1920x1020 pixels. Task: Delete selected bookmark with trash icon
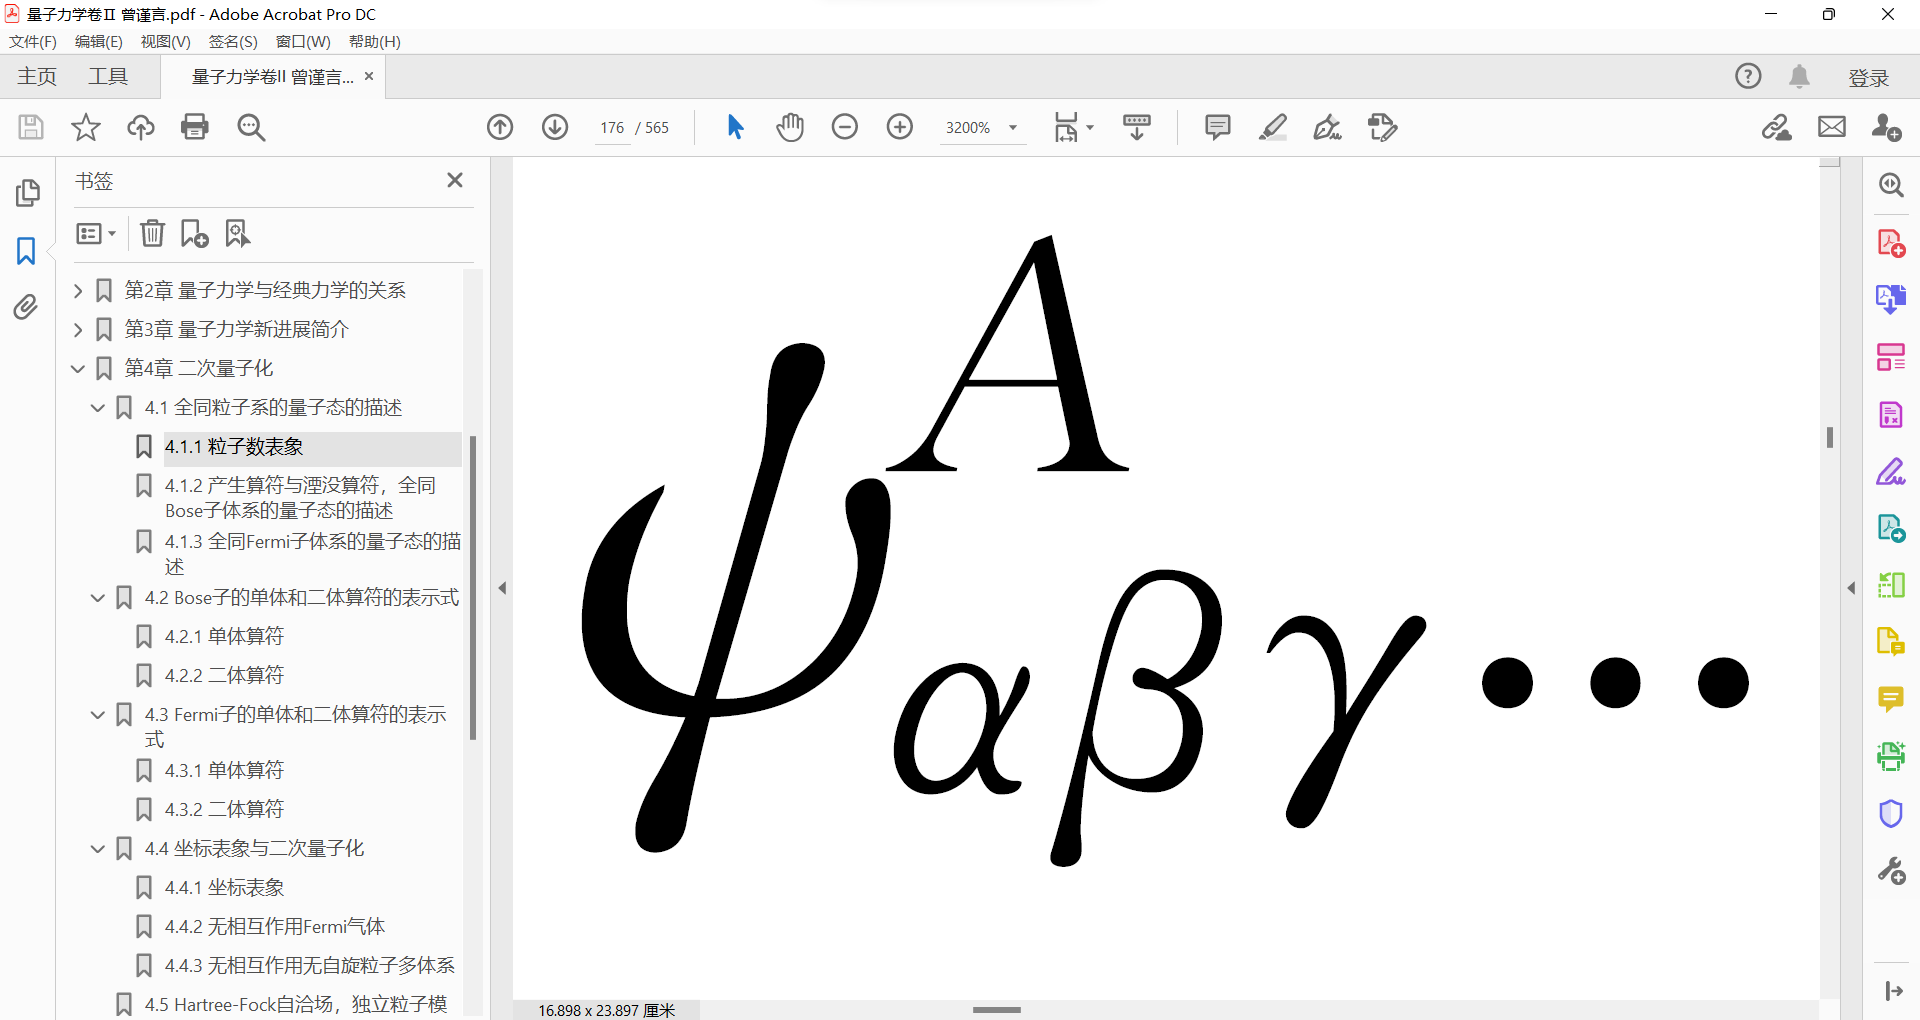(152, 233)
